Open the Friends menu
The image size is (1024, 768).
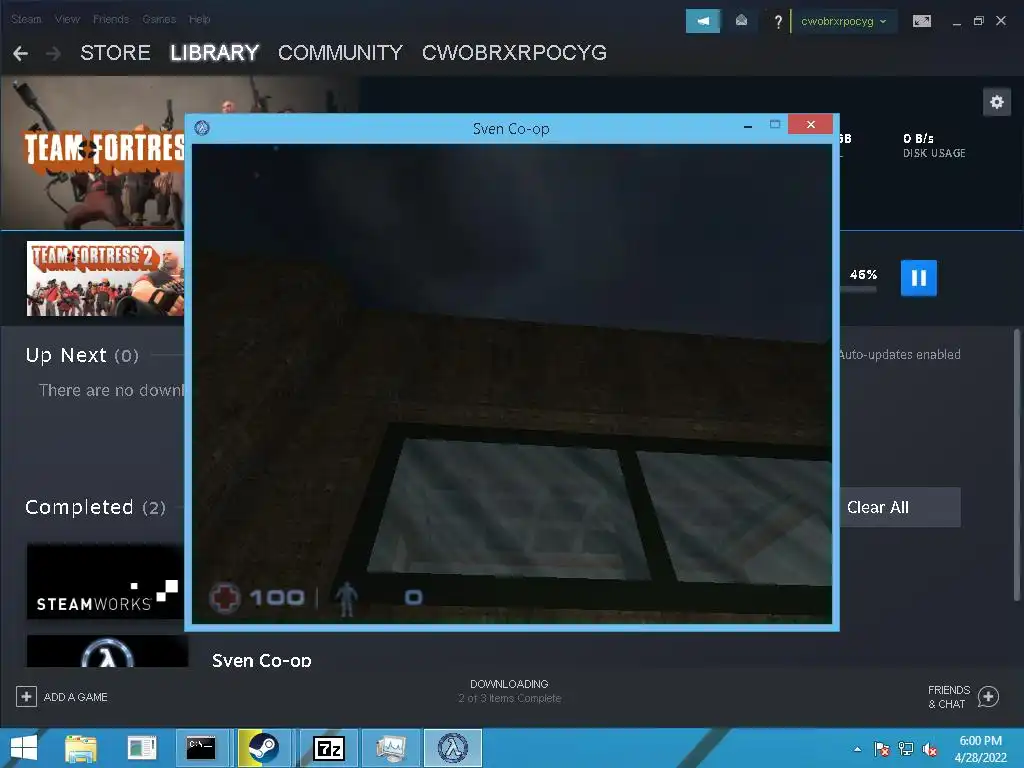[111, 20]
